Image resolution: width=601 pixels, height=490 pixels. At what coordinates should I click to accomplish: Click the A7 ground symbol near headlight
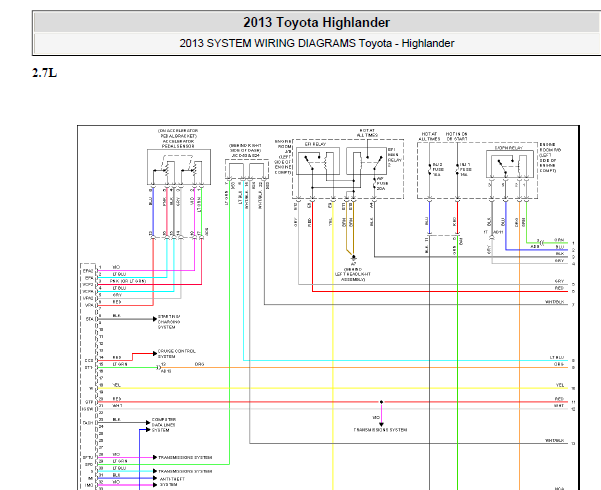pyautogui.click(x=353, y=258)
